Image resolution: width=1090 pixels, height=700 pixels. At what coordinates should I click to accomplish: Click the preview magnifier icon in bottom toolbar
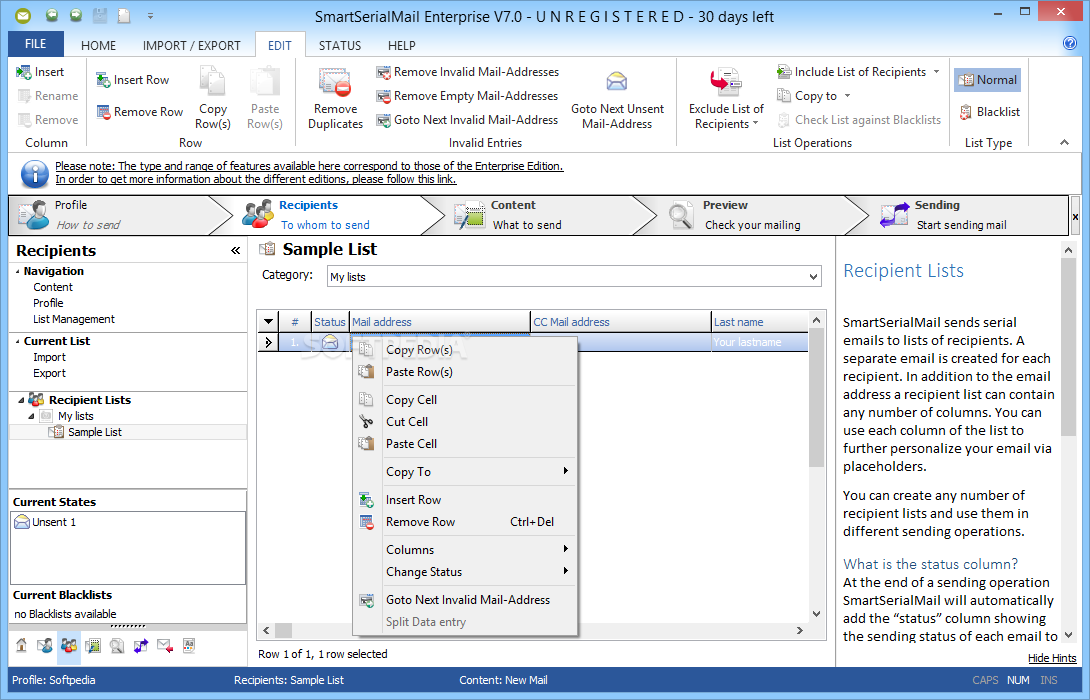[117, 646]
